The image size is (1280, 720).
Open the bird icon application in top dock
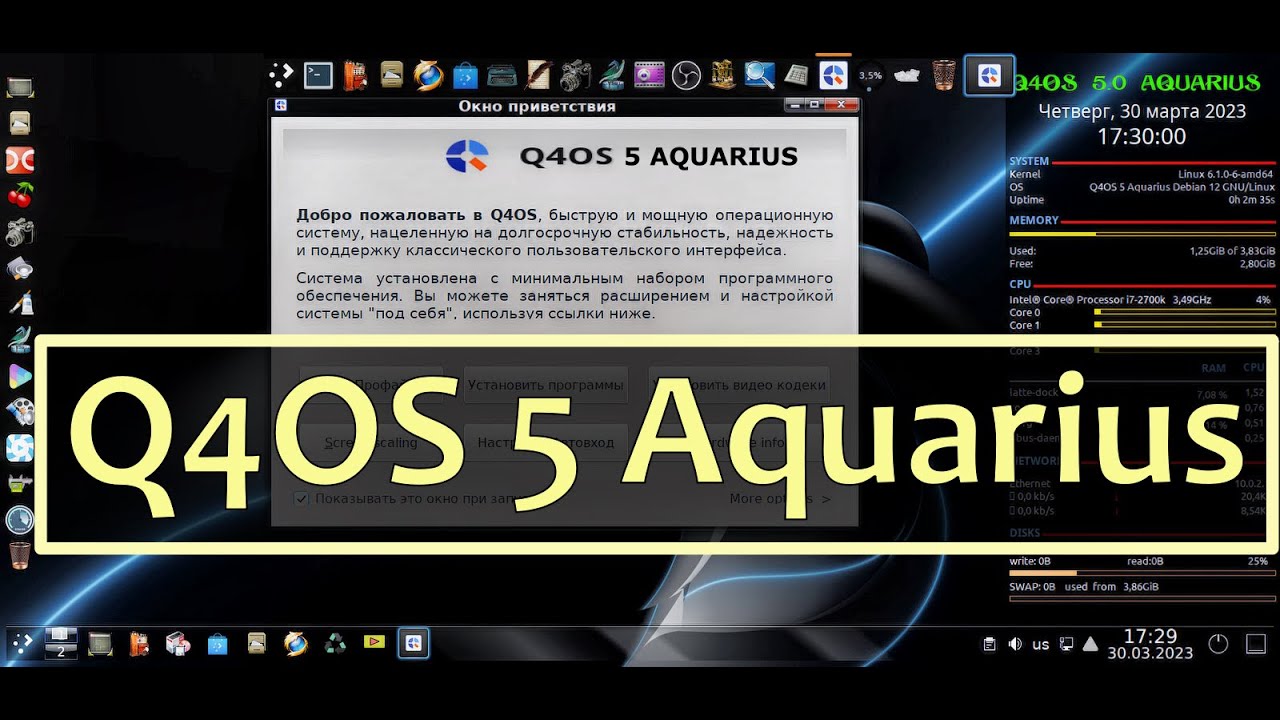(612, 75)
